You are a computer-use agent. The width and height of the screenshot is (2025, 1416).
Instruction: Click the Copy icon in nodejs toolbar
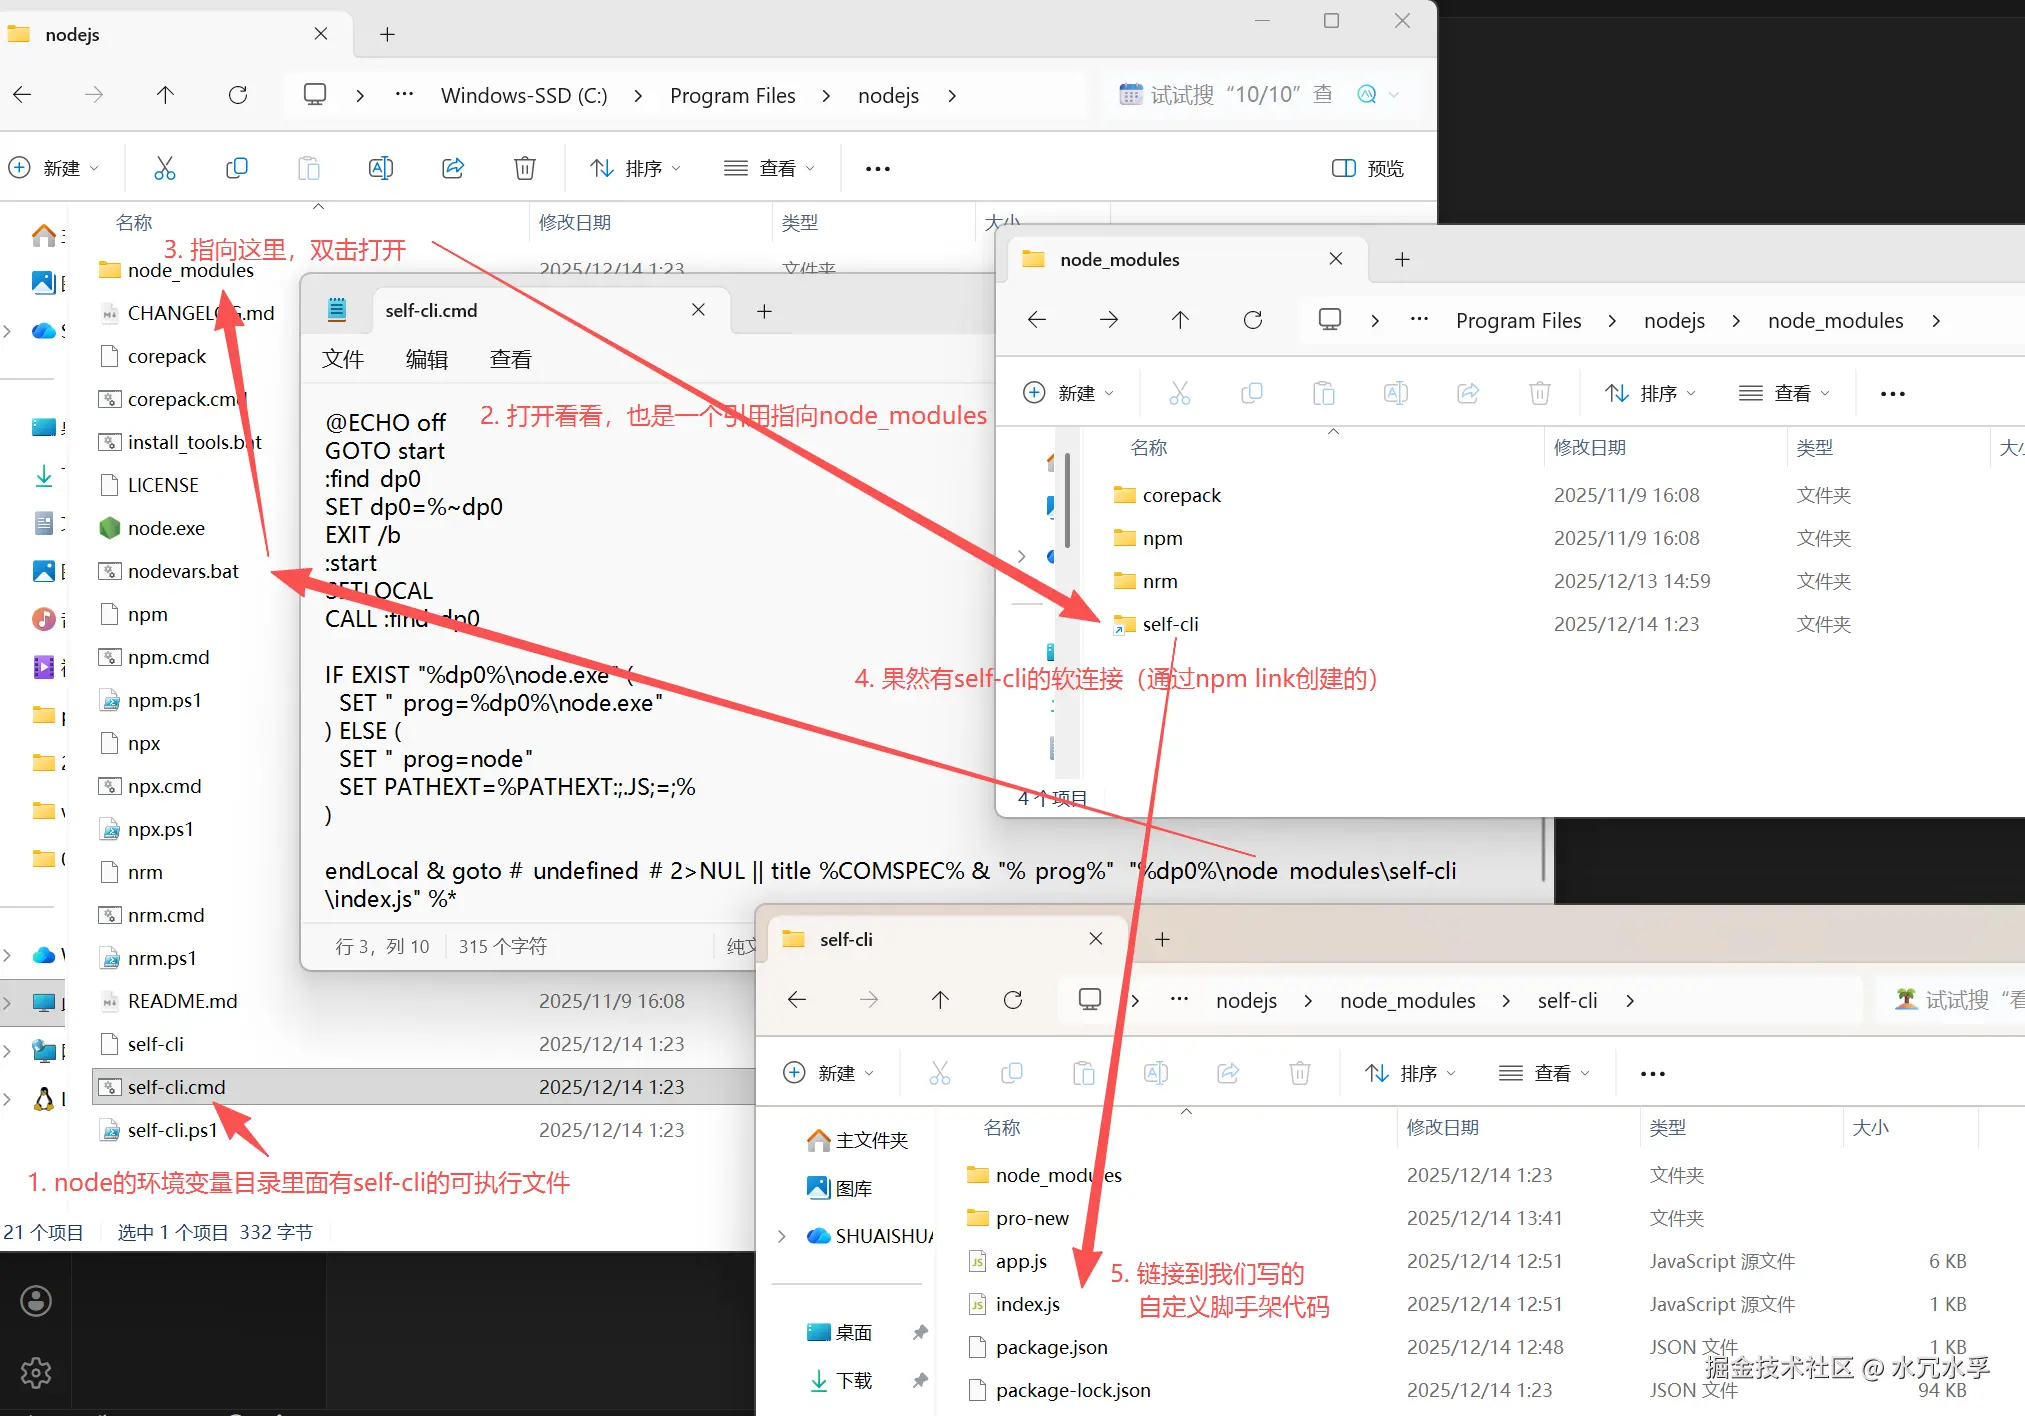click(237, 168)
